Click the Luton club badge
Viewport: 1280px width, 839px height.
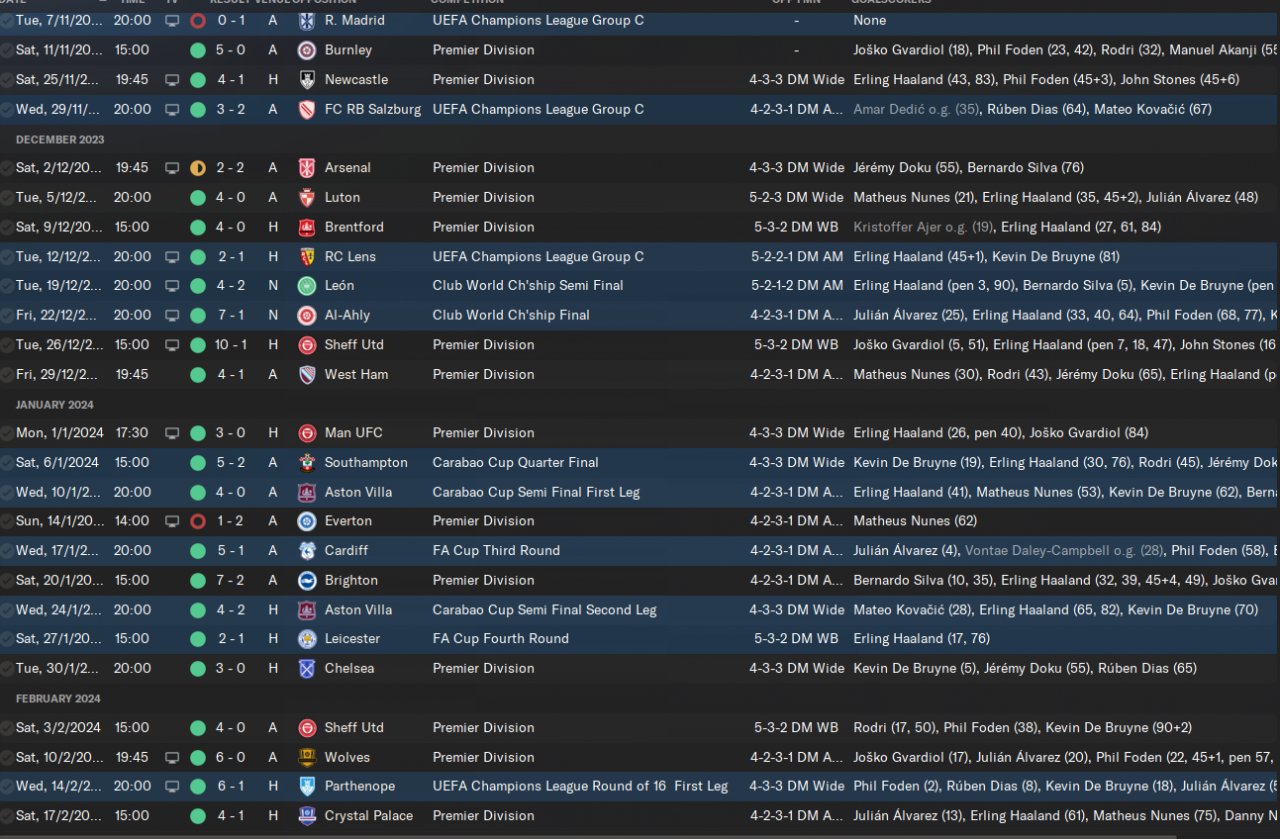307,198
